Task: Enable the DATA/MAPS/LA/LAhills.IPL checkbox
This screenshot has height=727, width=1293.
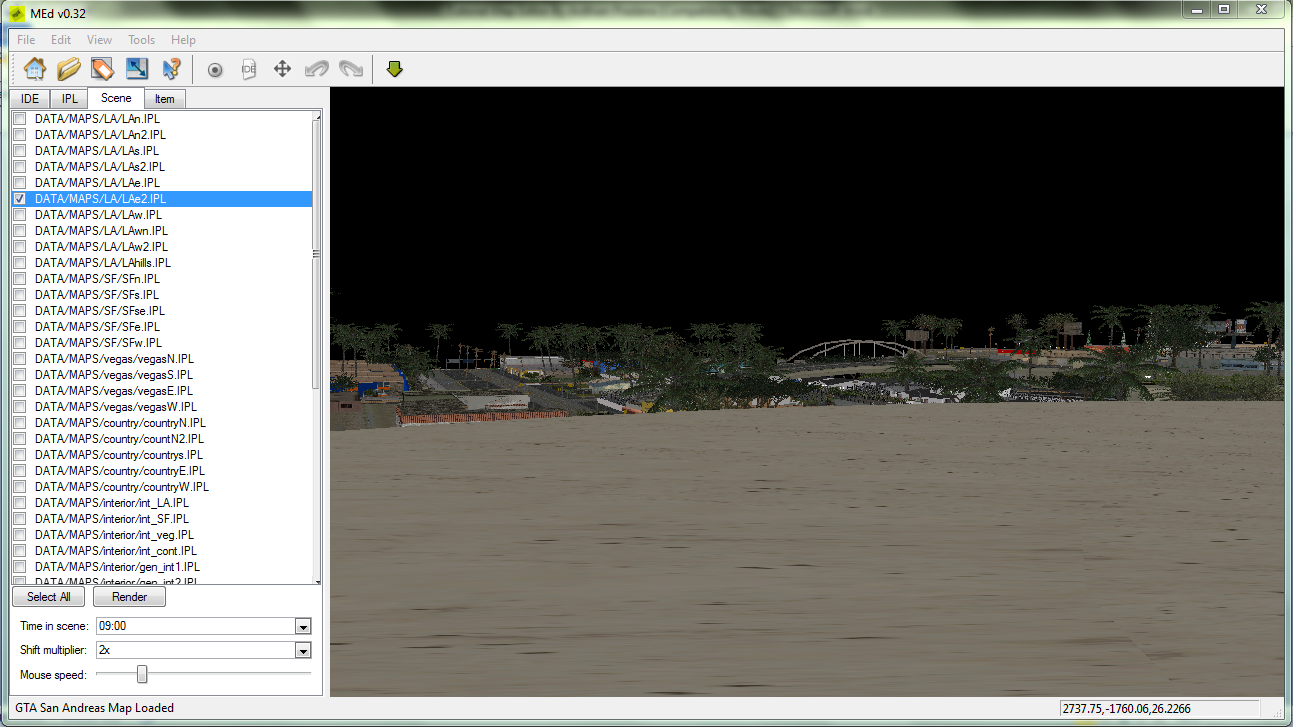Action: (20, 263)
